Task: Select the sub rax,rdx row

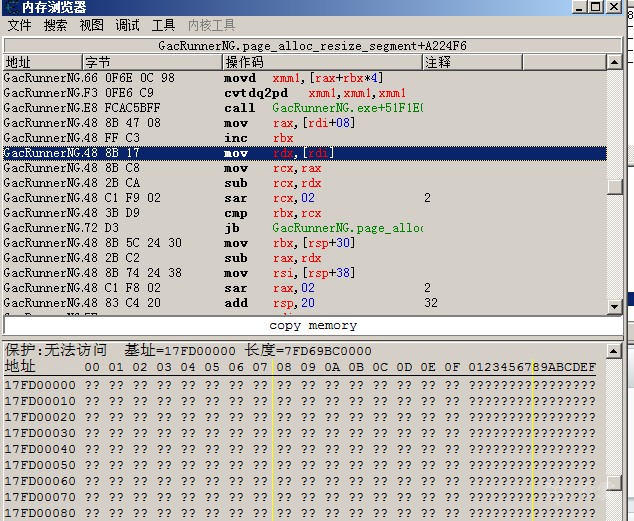Action: [305, 258]
